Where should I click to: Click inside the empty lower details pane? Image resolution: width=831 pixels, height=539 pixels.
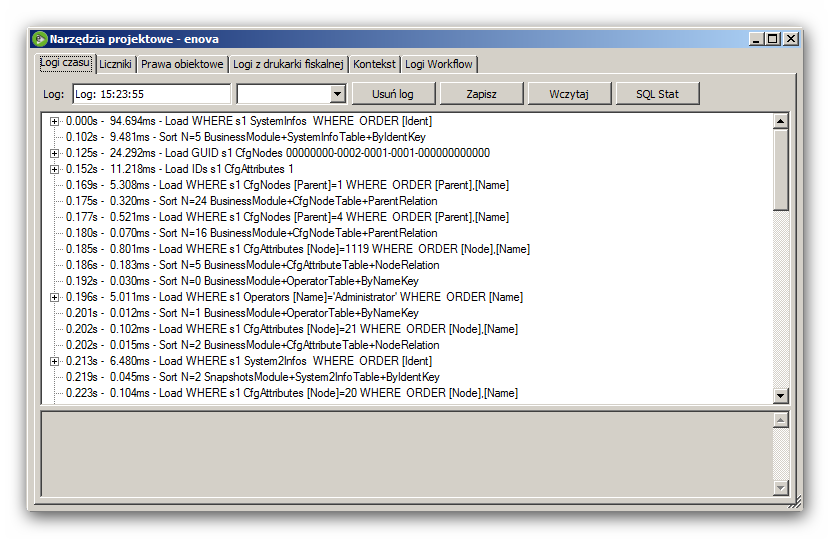point(407,454)
